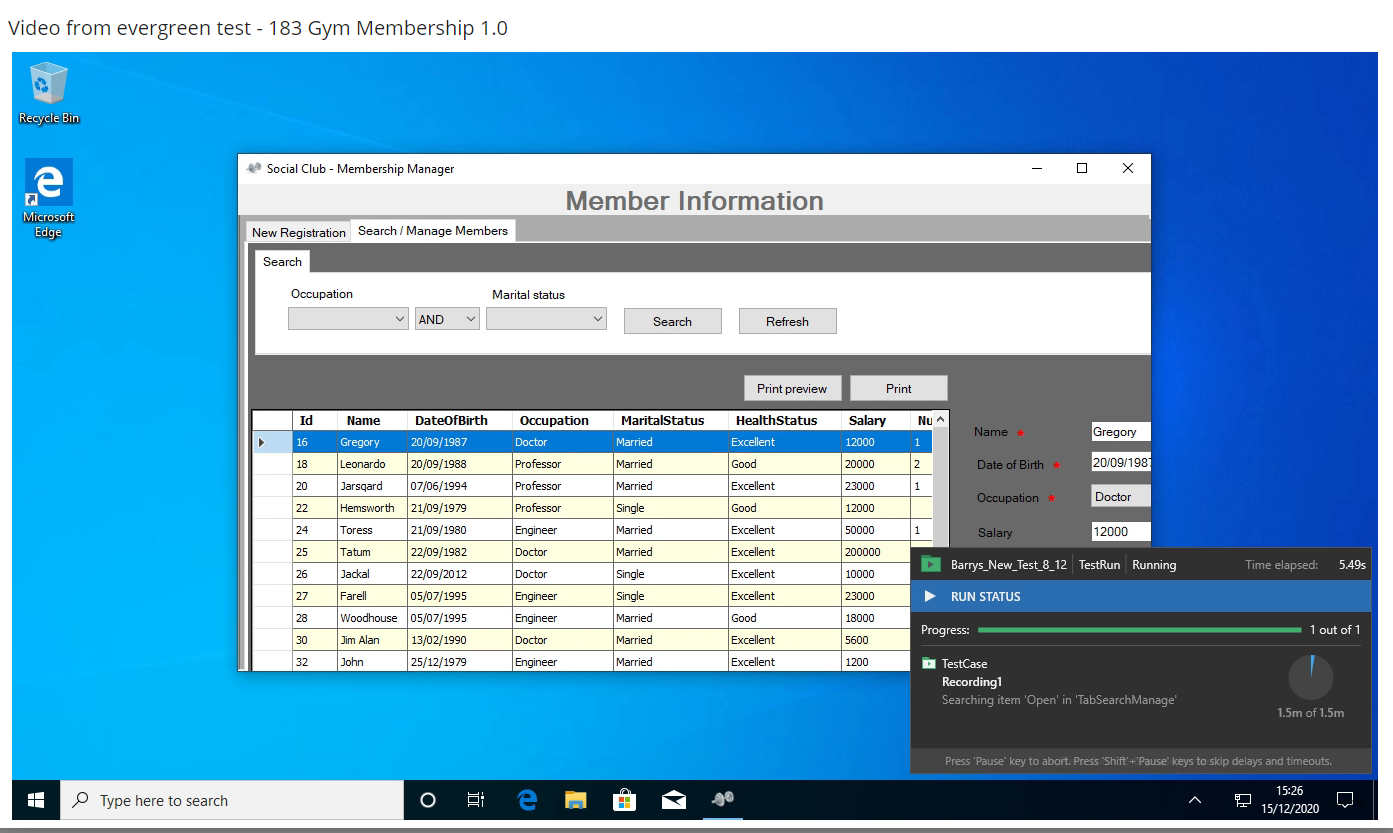Select the Tatum name cell

click(x=371, y=552)
